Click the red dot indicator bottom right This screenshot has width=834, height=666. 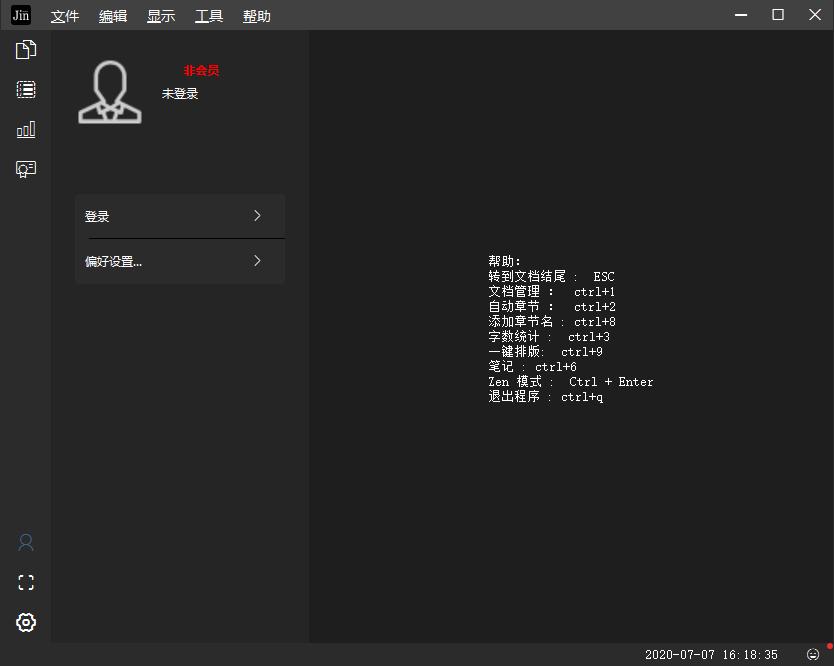[828, 648]
